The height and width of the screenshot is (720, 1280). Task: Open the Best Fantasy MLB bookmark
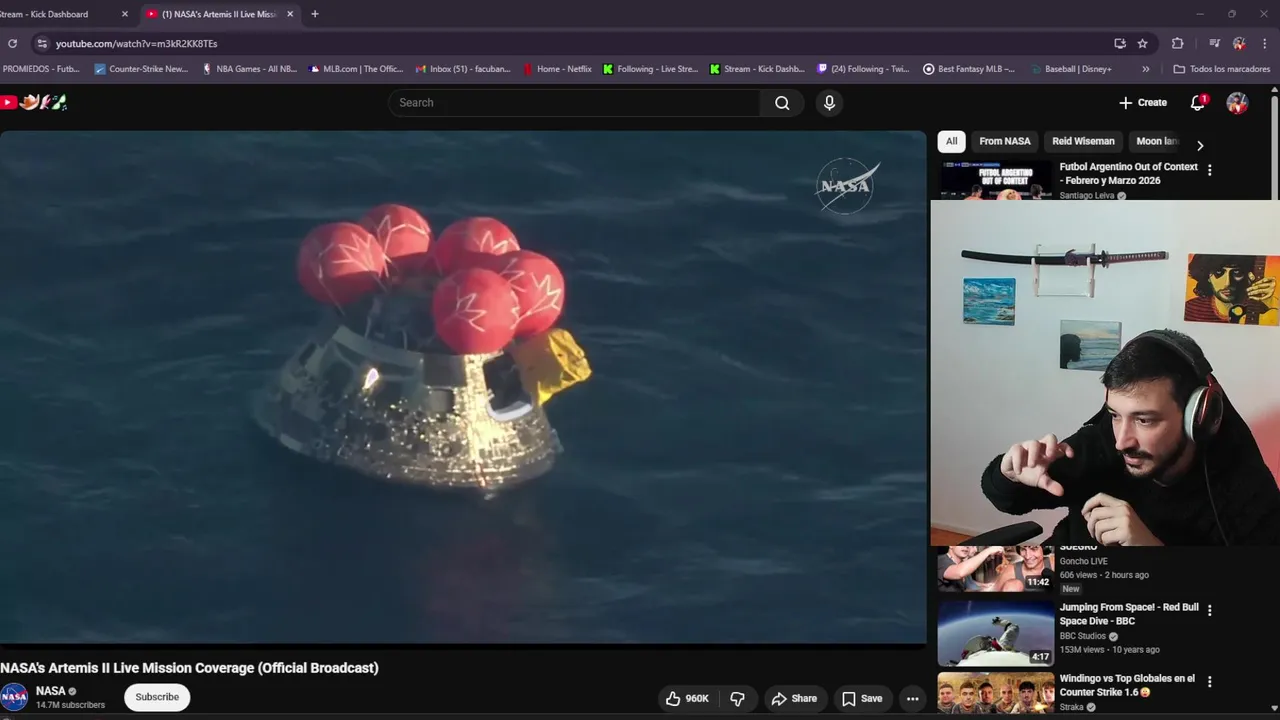tap(969, 69)
